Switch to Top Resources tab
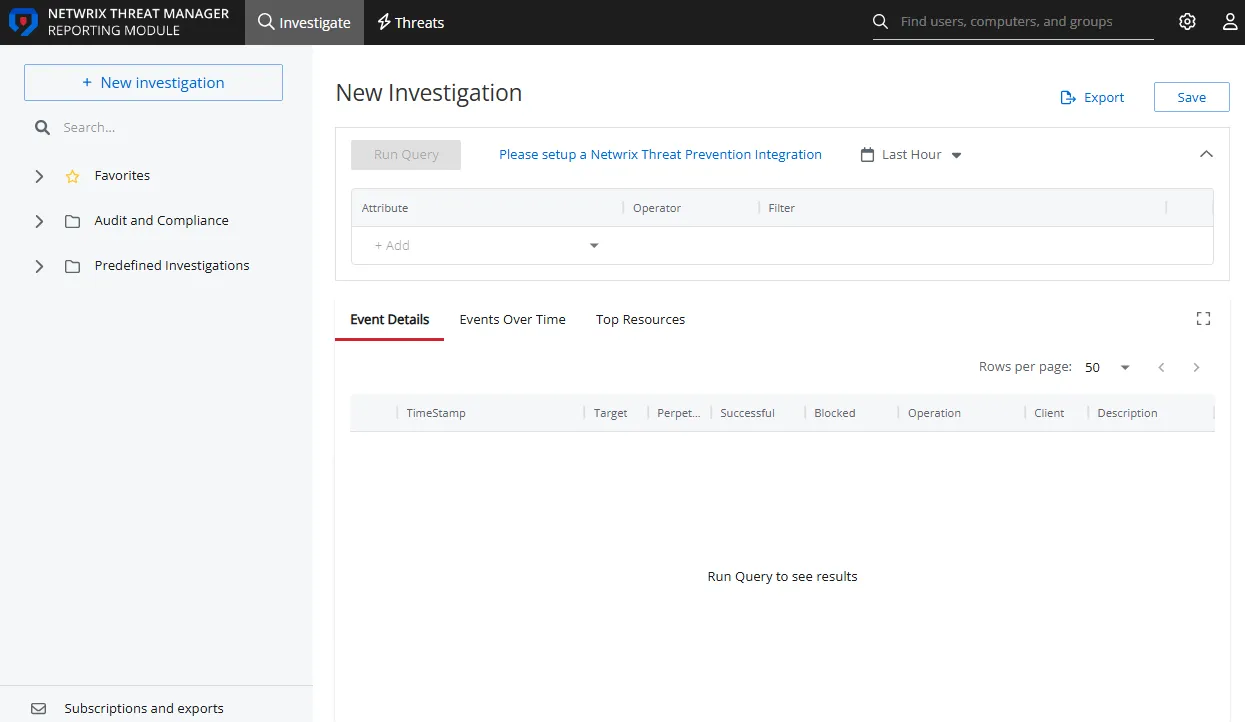The width and height of the screenshot is (1245, 722). coord(641,320)
